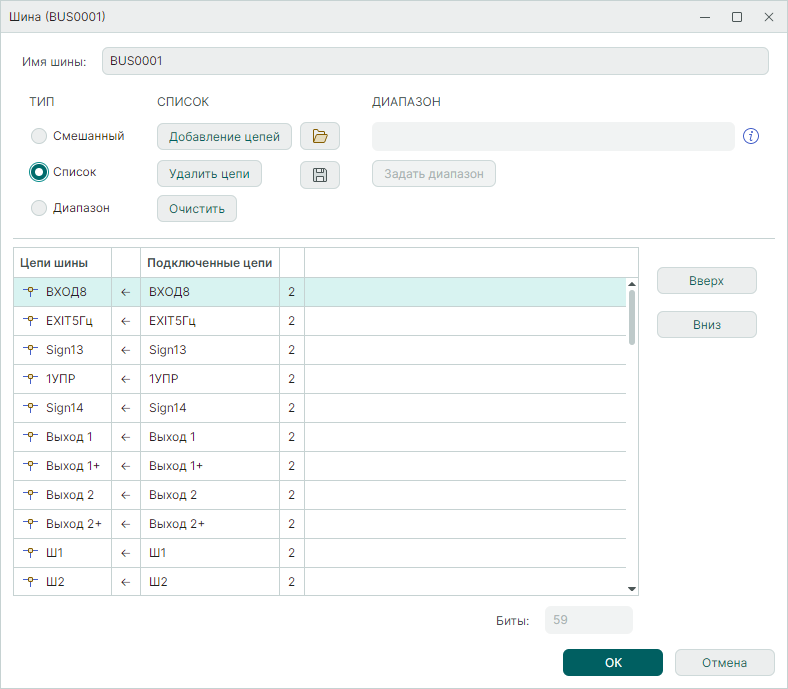Click the table's vertical scrollbar thumb
Image resolution: width=788 pixels, height=689 pixels.
coord(632,315)
